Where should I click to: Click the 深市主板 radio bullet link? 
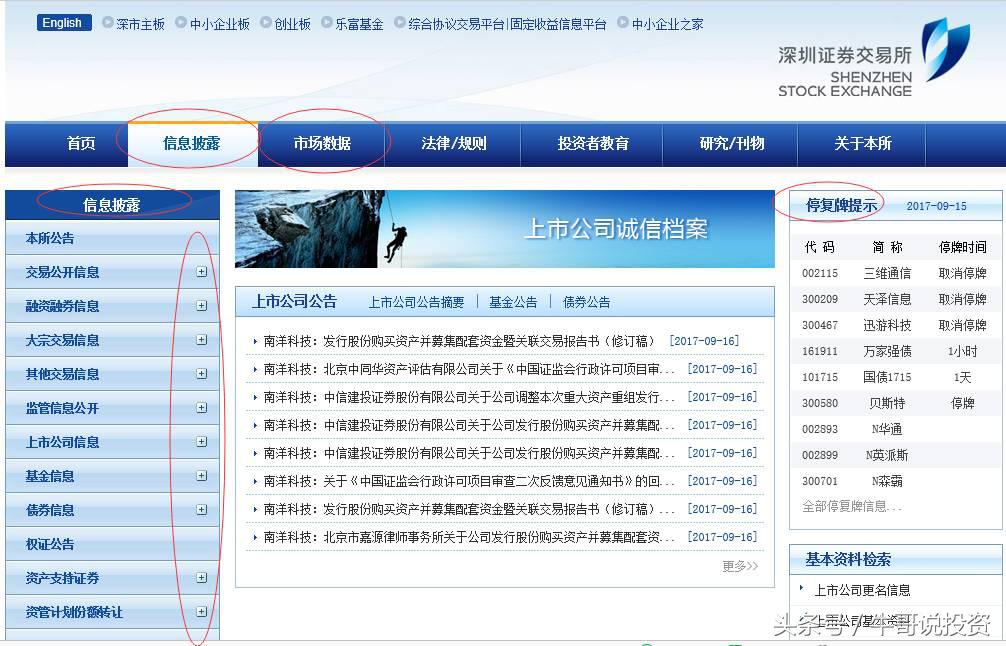click(x=134, y=24)
